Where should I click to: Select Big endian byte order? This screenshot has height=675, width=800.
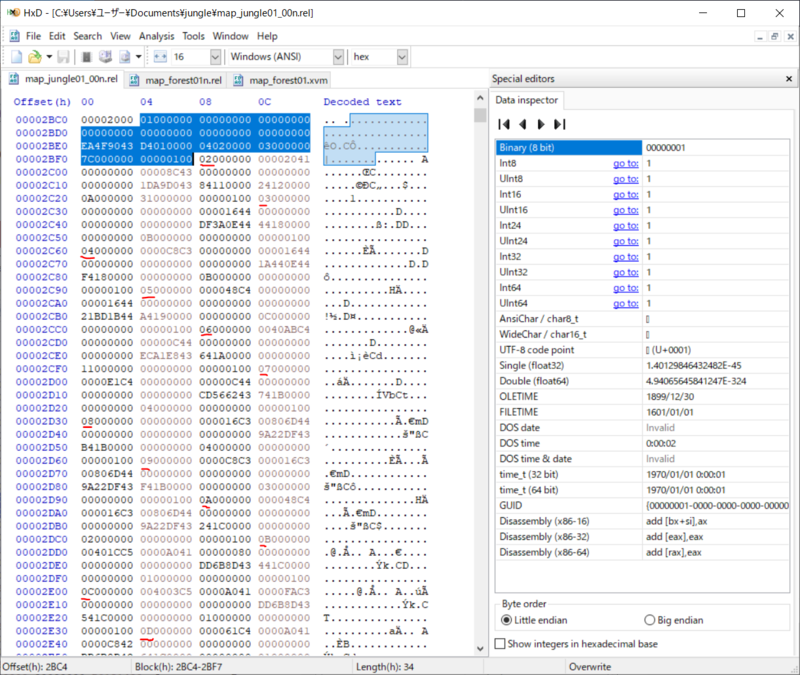(x=673, y=620)
